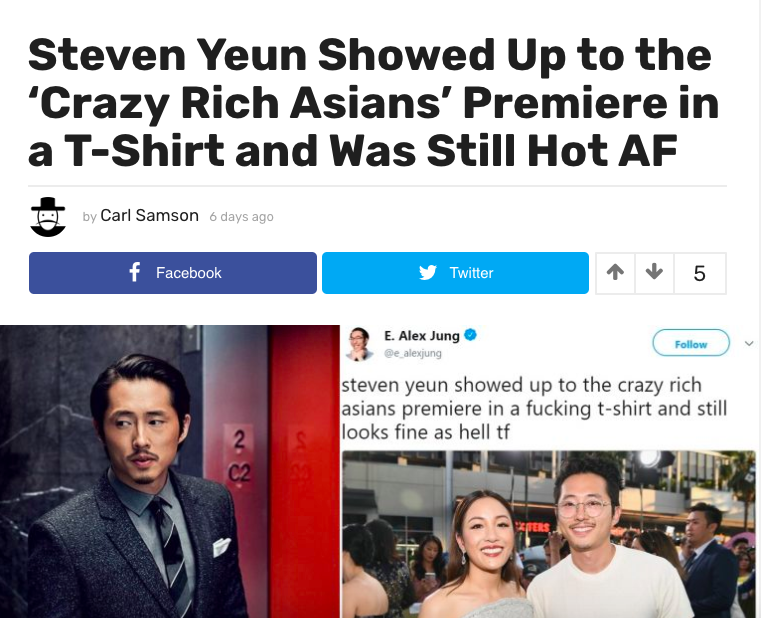Open E. Alex Jung display name
Image resolution: width=761 pixels, height=618 pixels.
pos(421,336)
